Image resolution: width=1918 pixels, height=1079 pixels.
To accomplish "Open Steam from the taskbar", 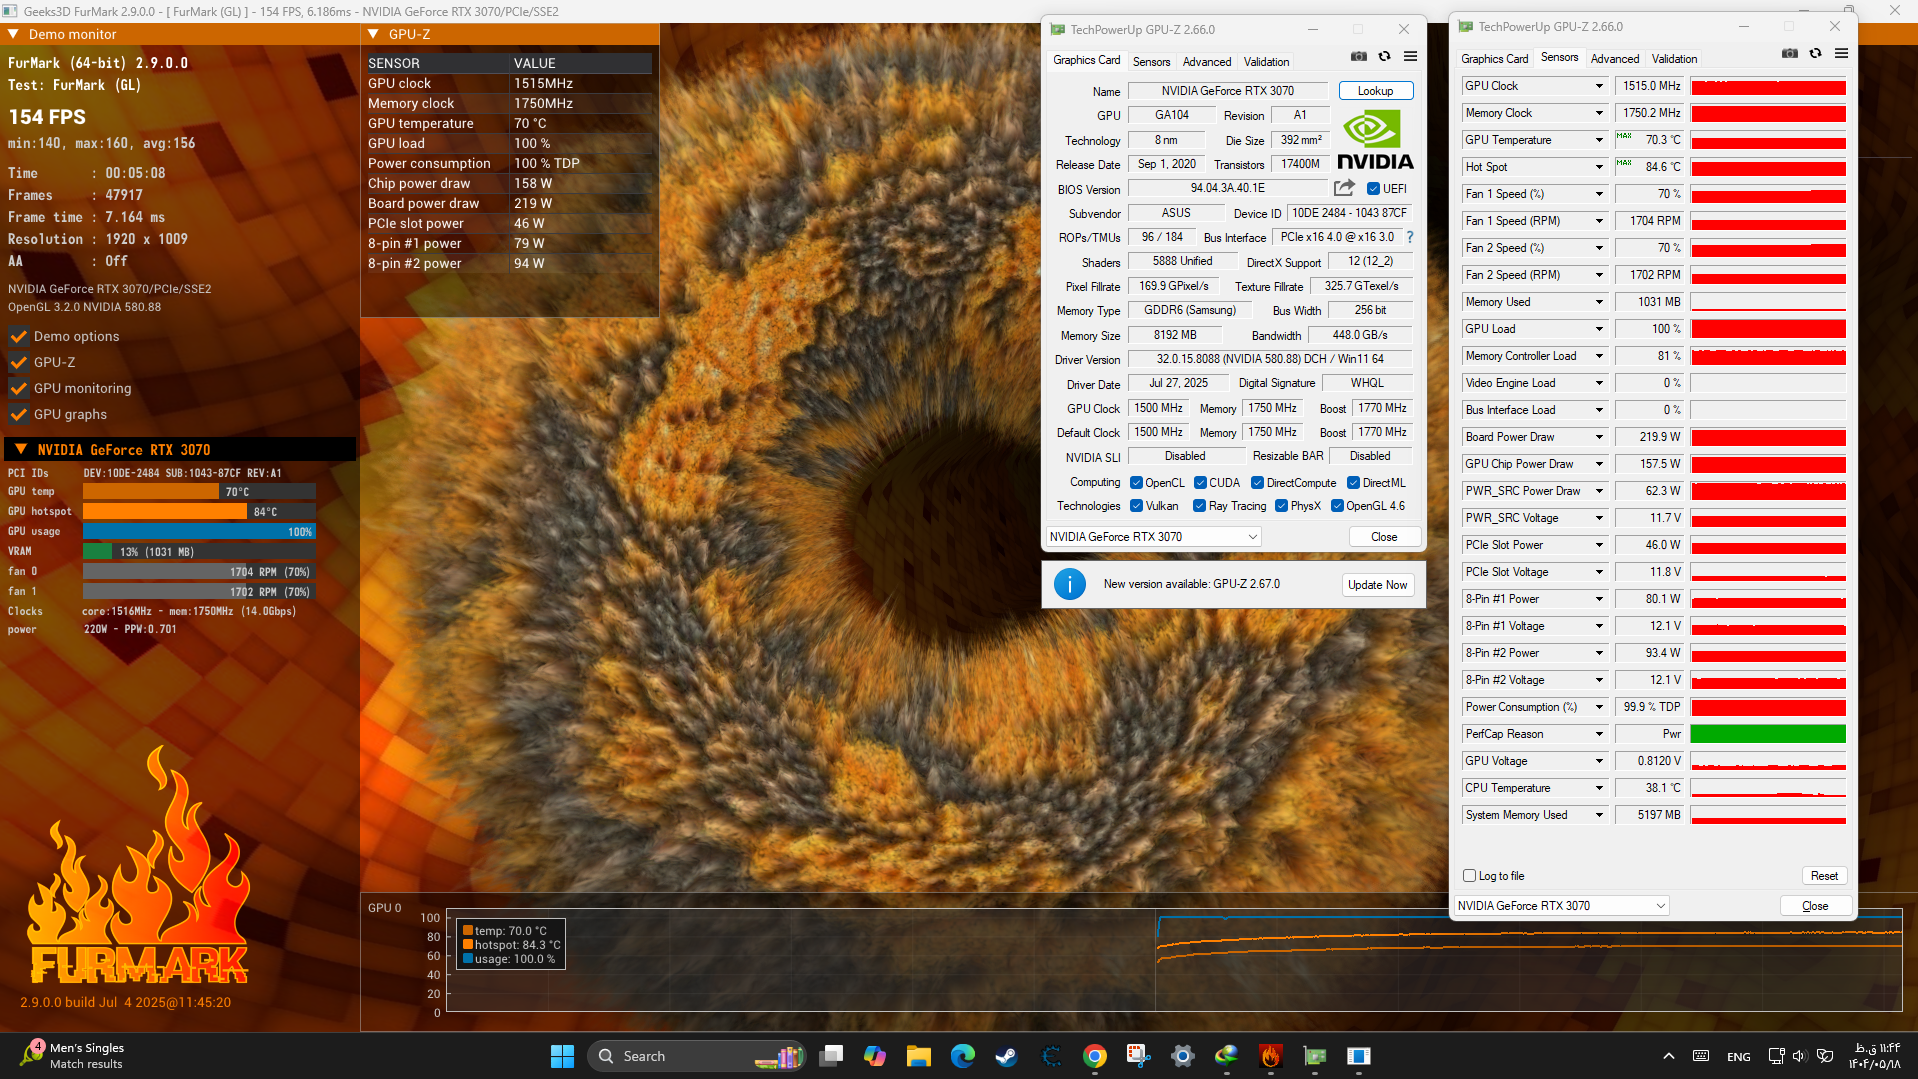I will (x=1007, y=1056).
